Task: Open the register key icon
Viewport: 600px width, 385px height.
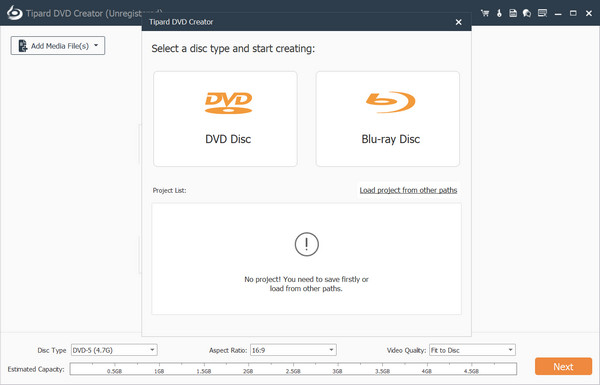Action: (x=499, y=13)
